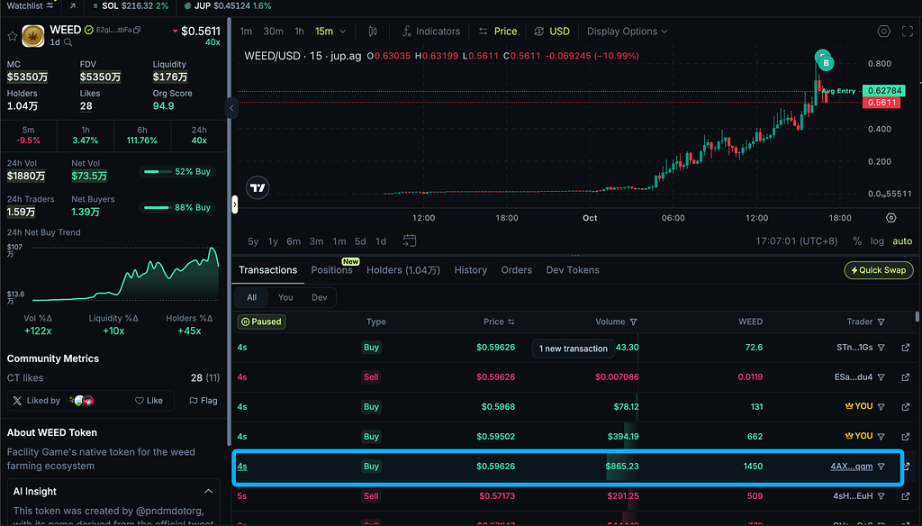
Task: Collapse the AI Insight section
Action: click(x=208, y=491)
